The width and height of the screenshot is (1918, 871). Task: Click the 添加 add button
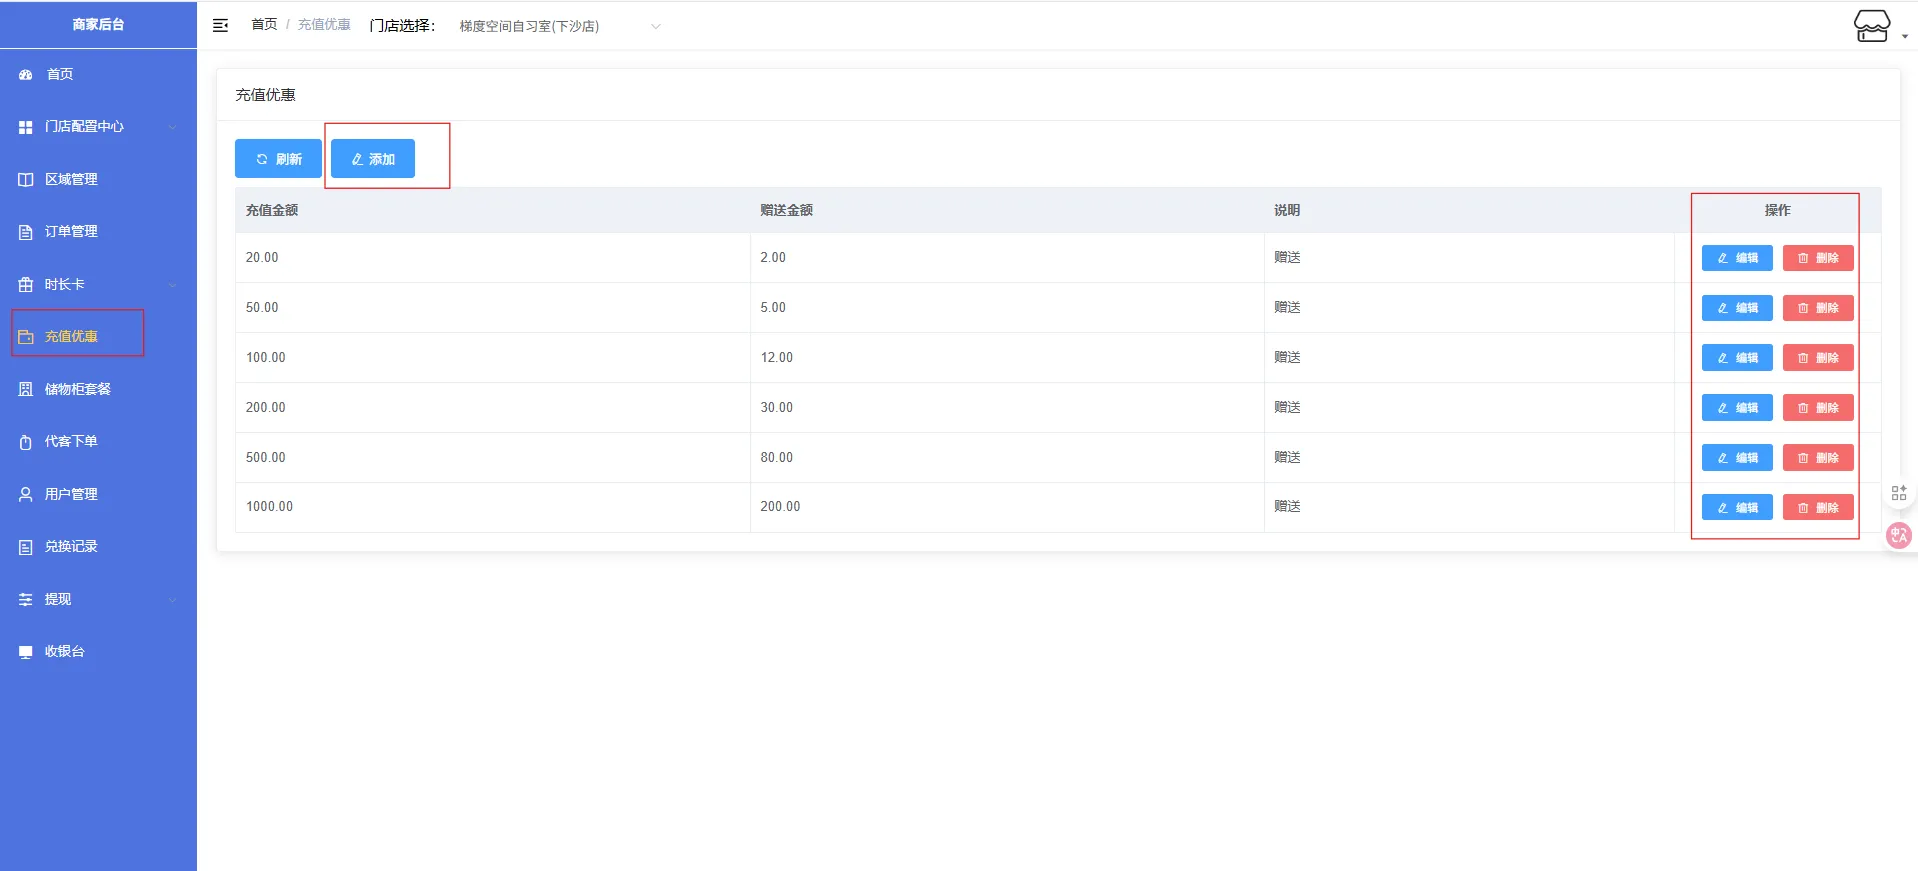373,159
